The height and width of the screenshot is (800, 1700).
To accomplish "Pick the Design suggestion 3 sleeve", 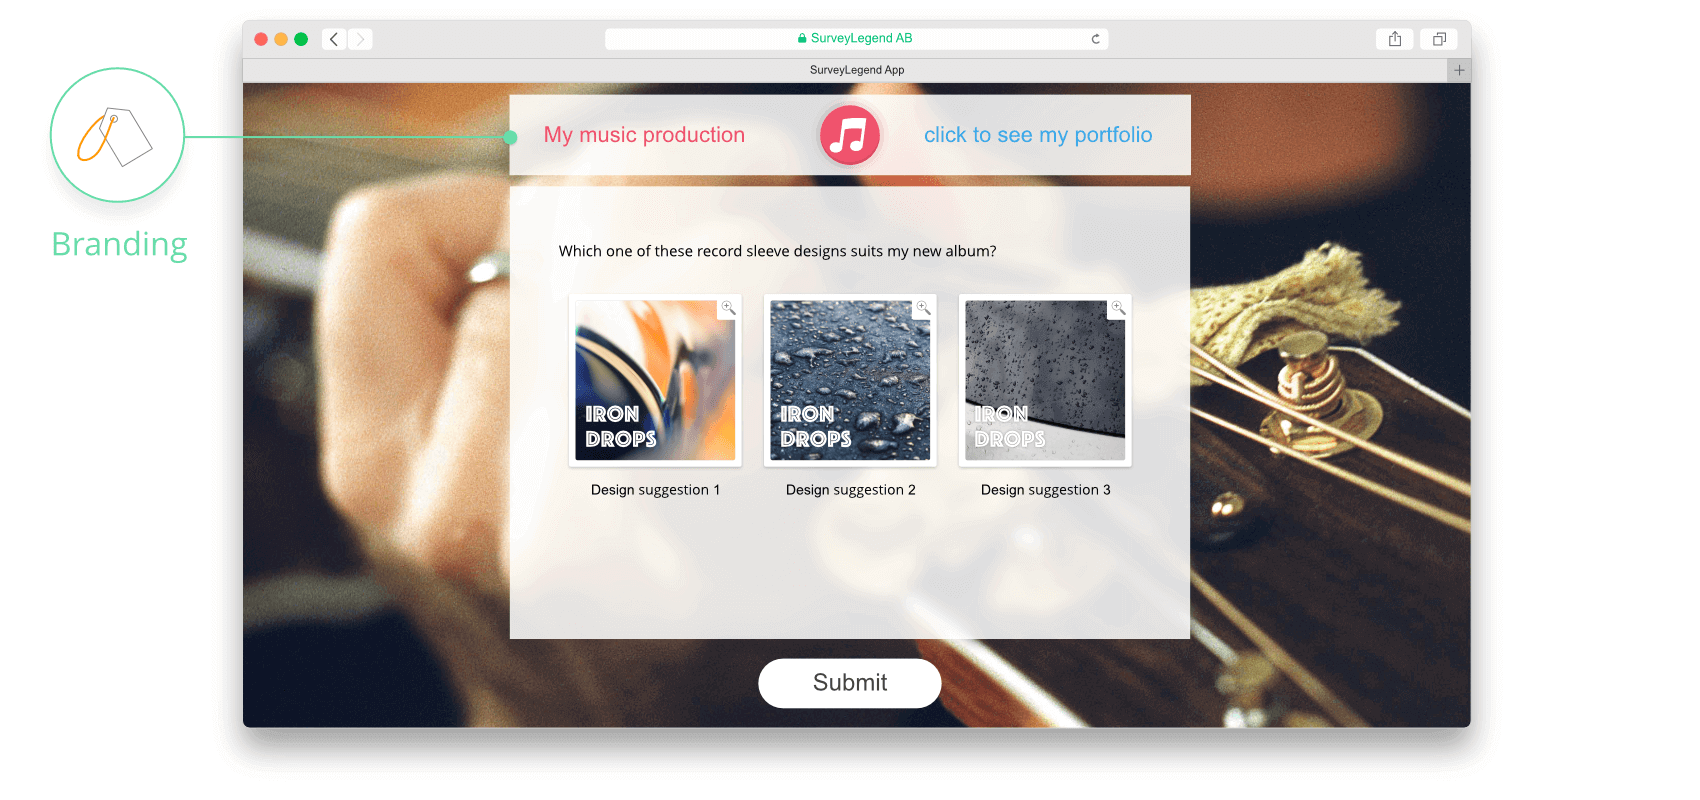I will 1045,380.
